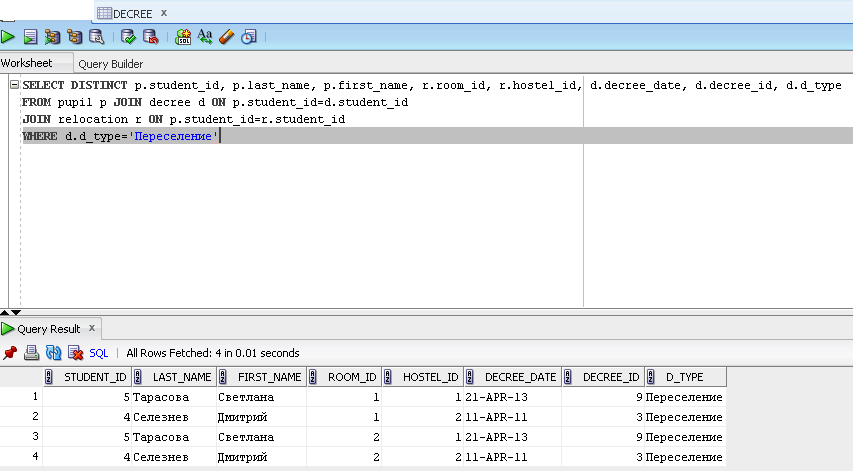This screenshot has height=471, width=853.
Task: Click the DECREE_DATE column header label
Action: pos(521,377)
